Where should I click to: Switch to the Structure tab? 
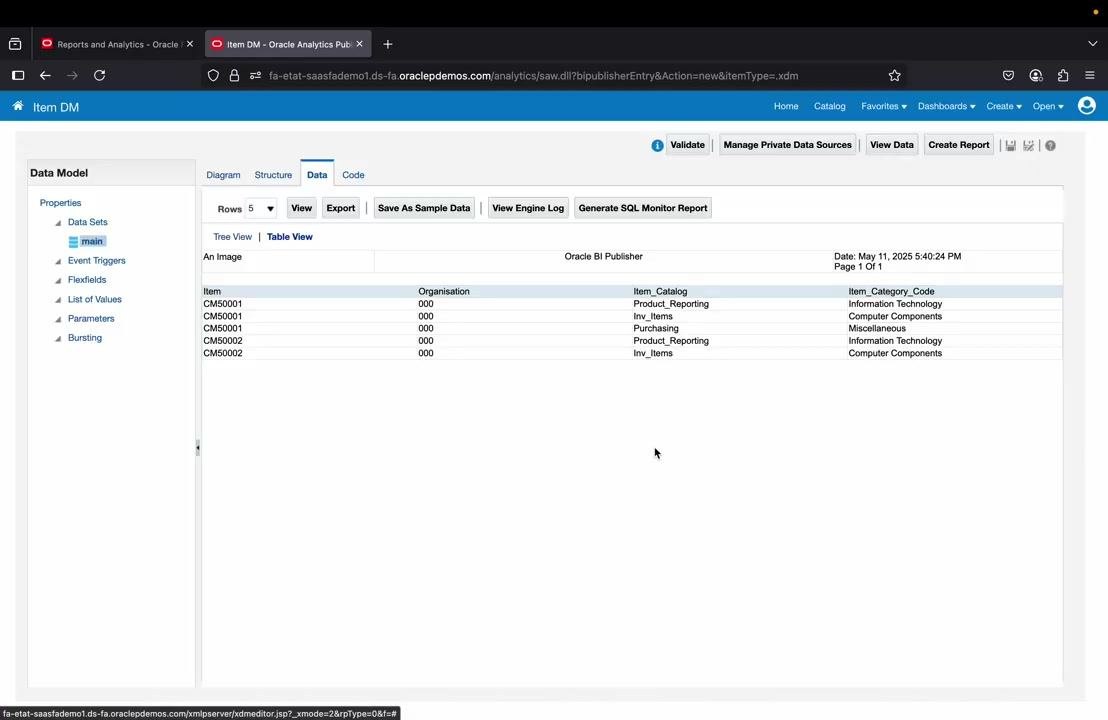[273, 175]
